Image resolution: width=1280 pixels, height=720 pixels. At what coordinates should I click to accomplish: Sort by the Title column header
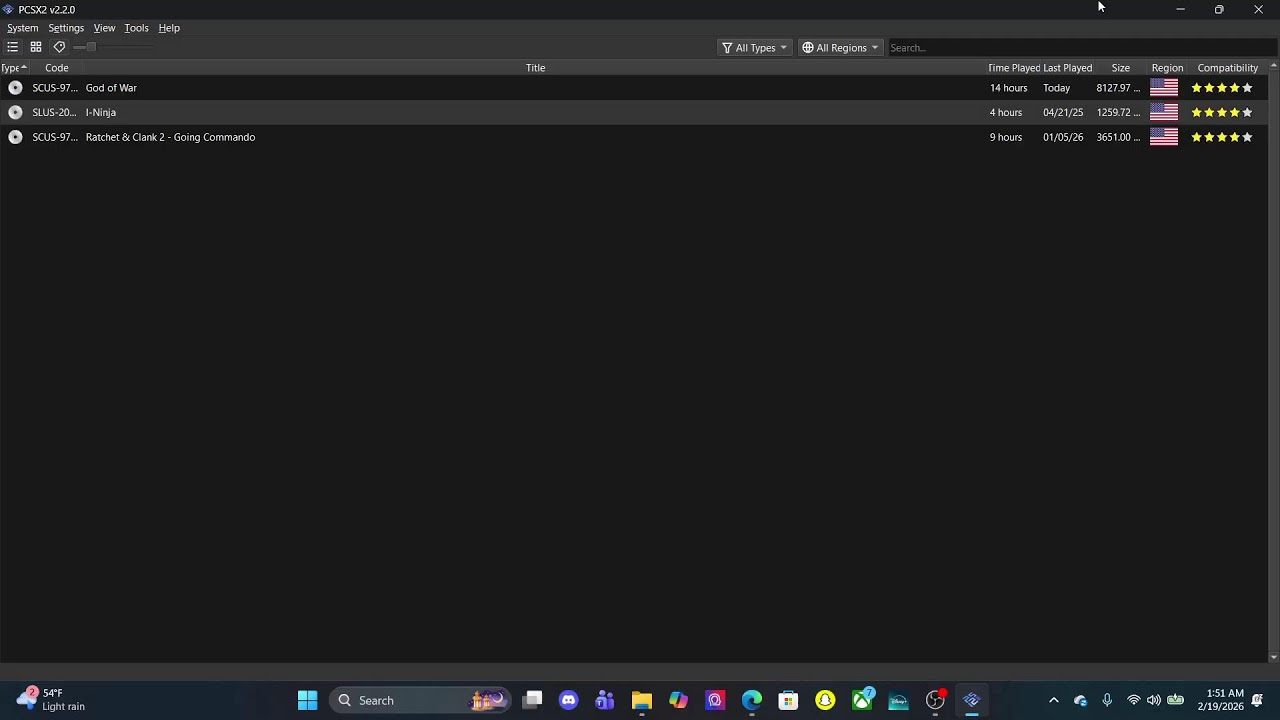[535, 68]
